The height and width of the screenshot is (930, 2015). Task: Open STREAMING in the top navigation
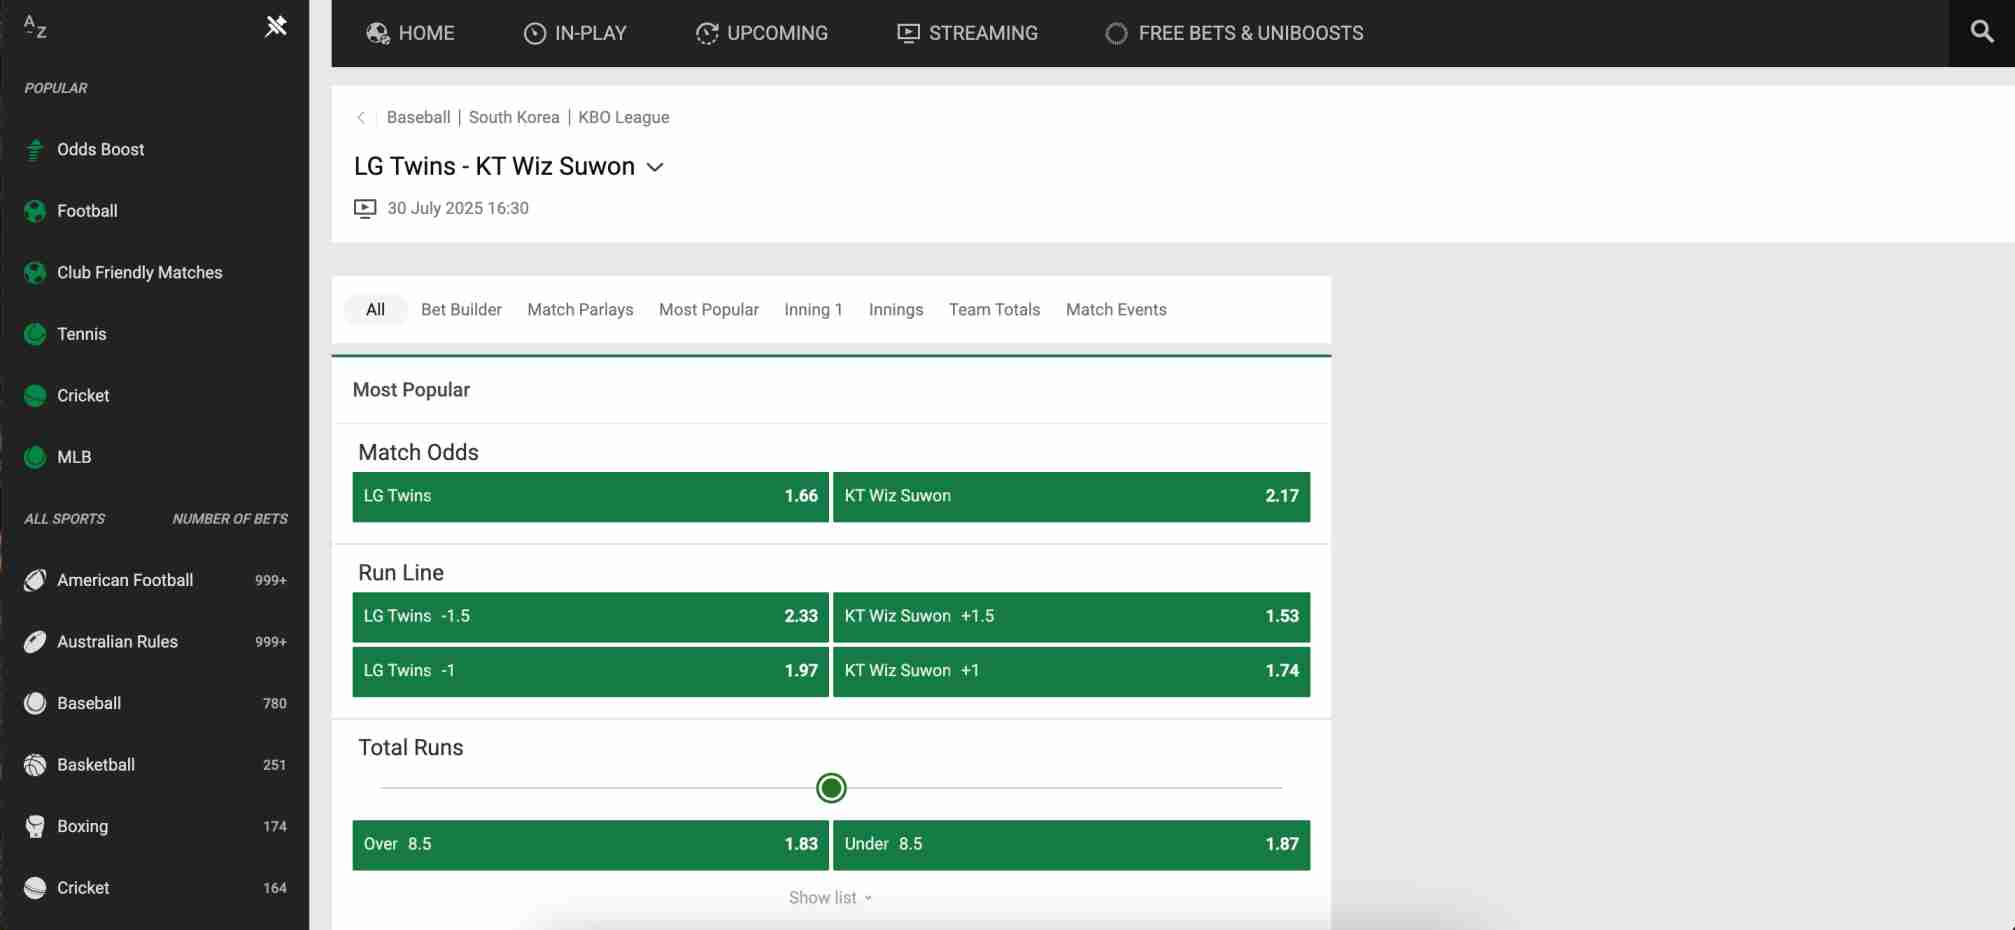pos(967,33)
